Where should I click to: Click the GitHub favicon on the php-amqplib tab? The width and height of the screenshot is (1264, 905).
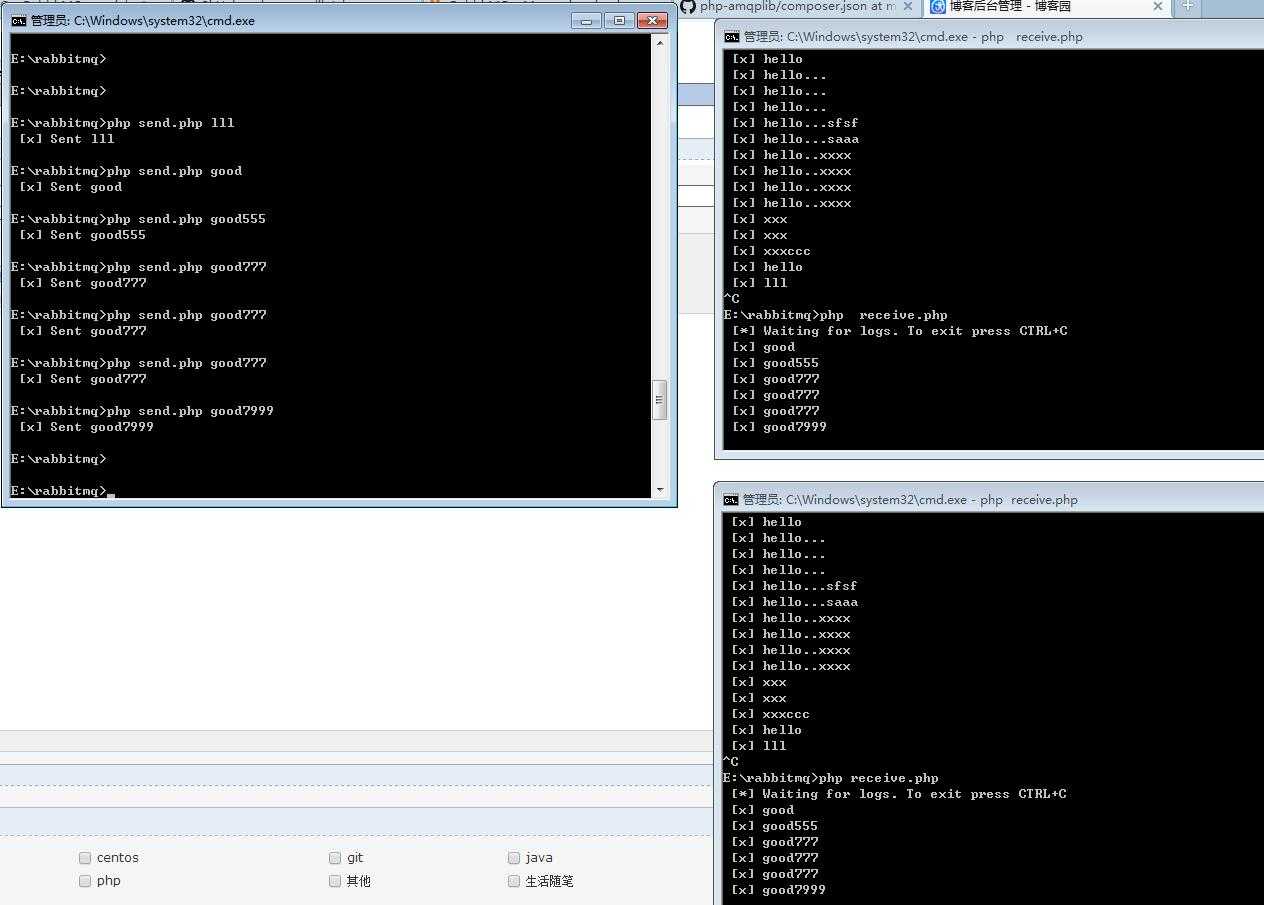click(687, 6)
